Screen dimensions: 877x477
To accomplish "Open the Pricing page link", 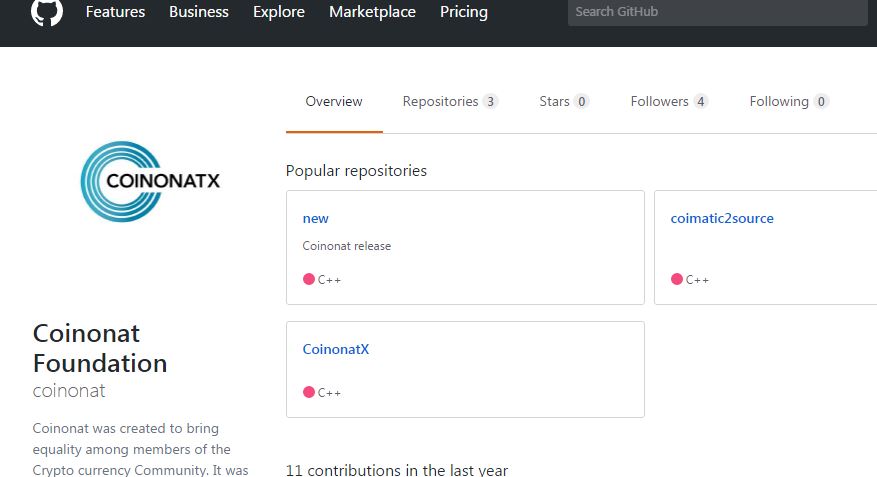I will tap(464, 12).
